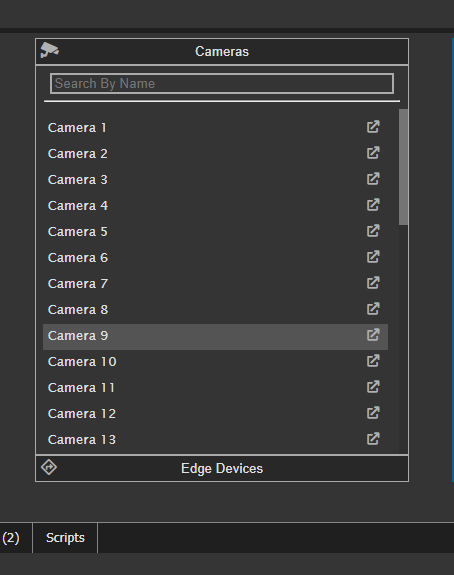Pop out Camera 5 using its icon

[373, 231]
